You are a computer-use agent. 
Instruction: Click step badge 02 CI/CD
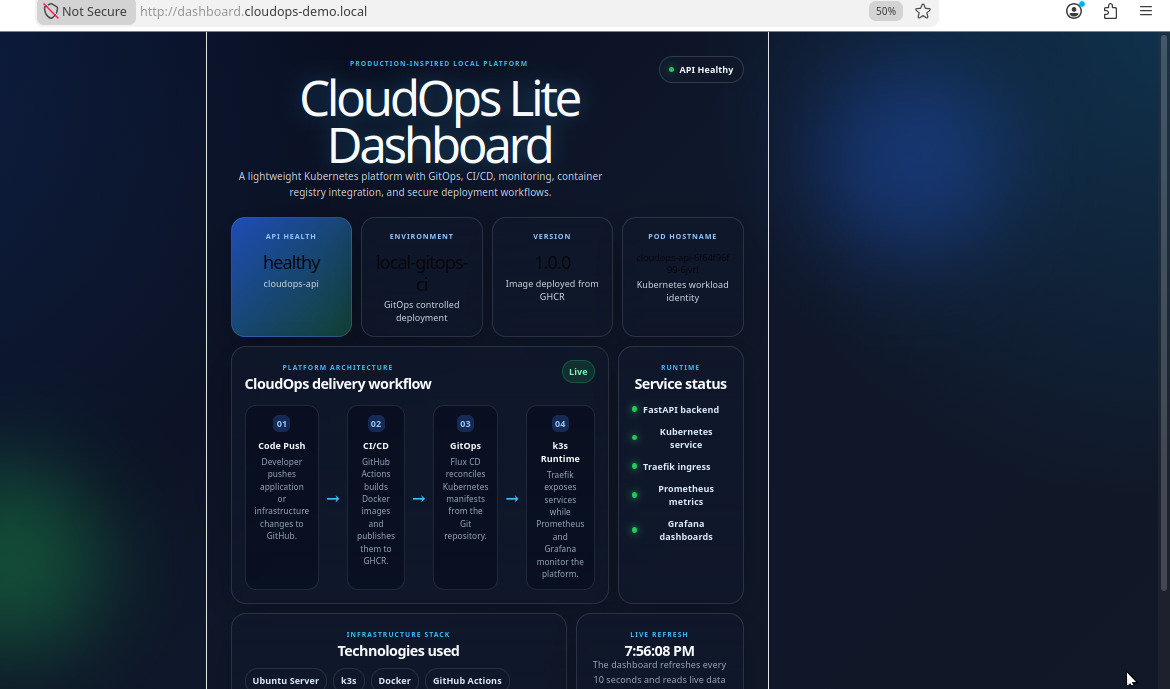(376, 424)
